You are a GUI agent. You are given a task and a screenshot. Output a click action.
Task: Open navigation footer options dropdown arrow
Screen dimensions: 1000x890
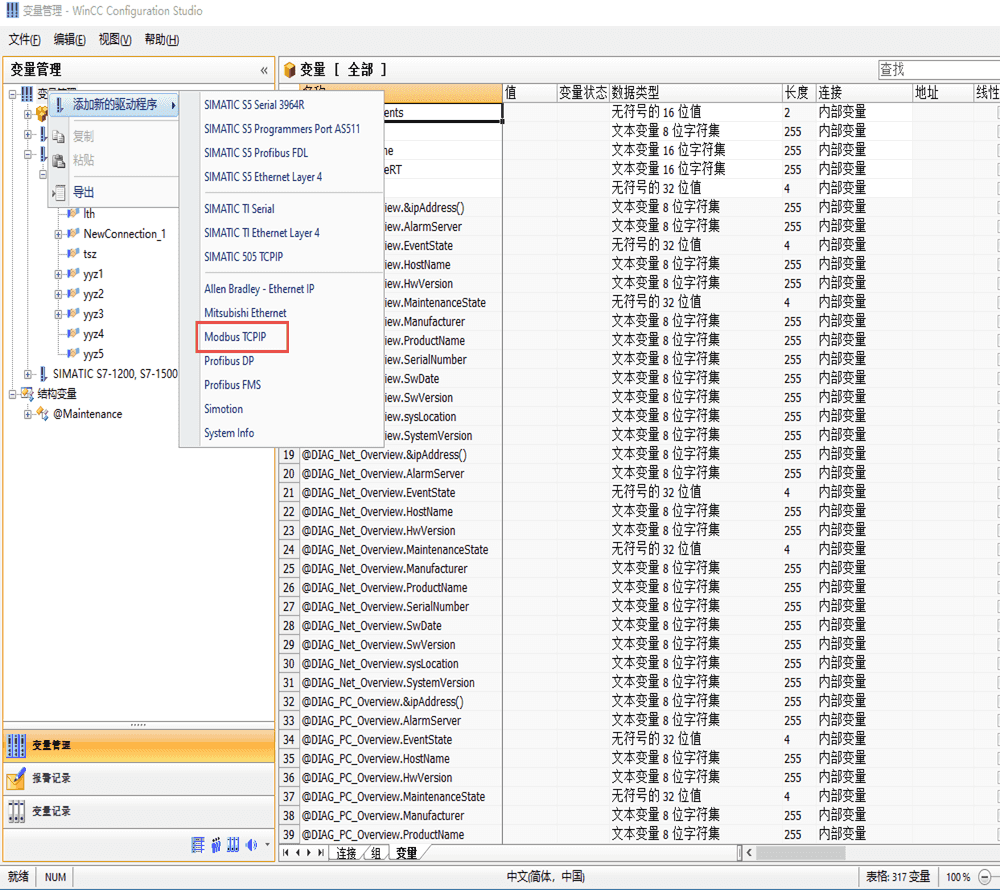tap(267, 846)
